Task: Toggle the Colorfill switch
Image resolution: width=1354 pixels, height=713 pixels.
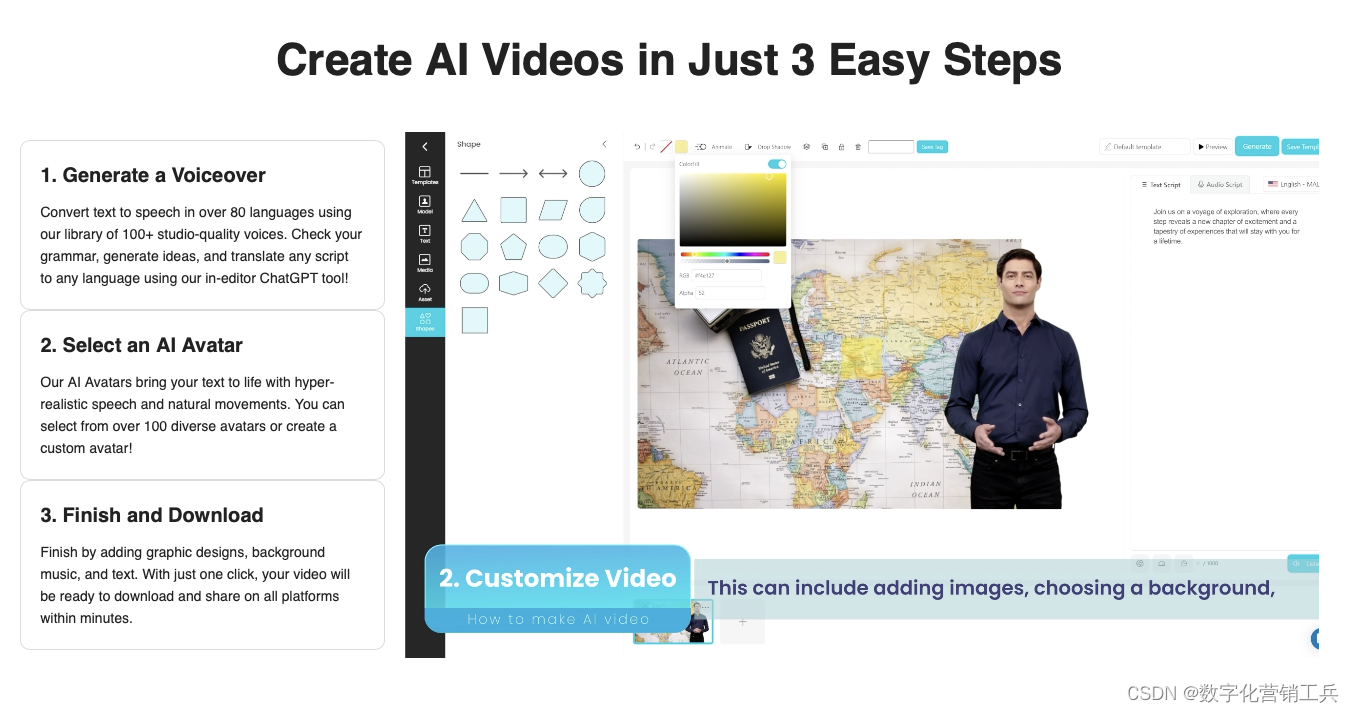Action: [x=777, y=164]
